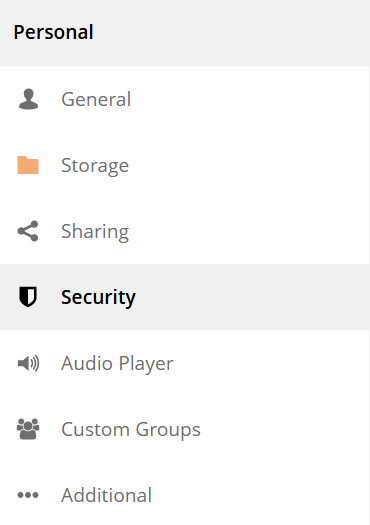Select the Sharing text entry
This screenshot has width=370, height=525.
(x=95, y=232)
